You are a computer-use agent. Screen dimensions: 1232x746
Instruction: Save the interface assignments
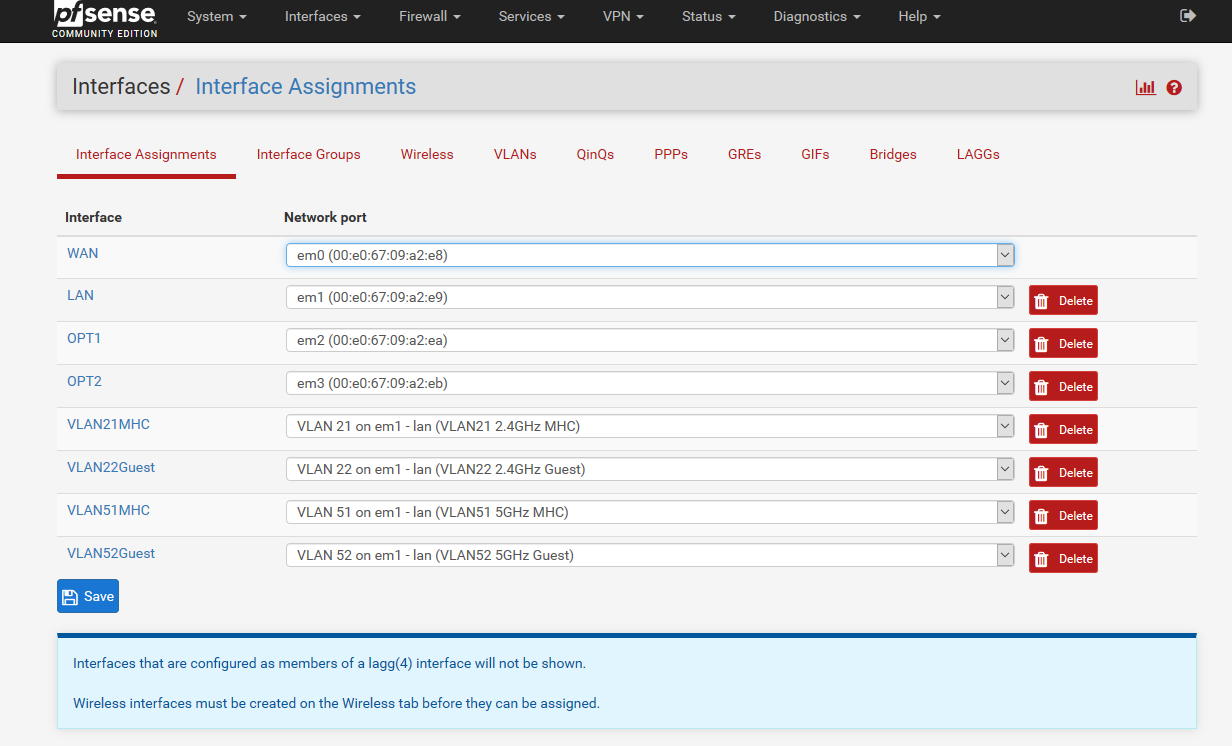pyautogui.click(x=88, y=596)
